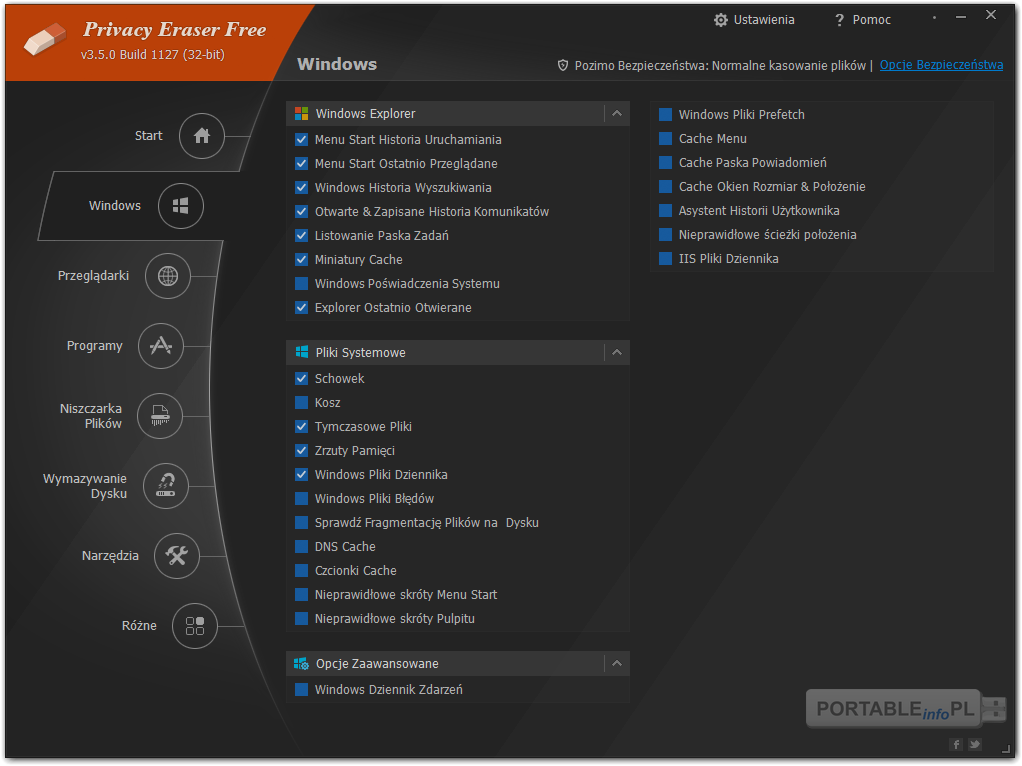1022x766 pixels.
Task: Open the Programy tab
Action: pos(95,346)
